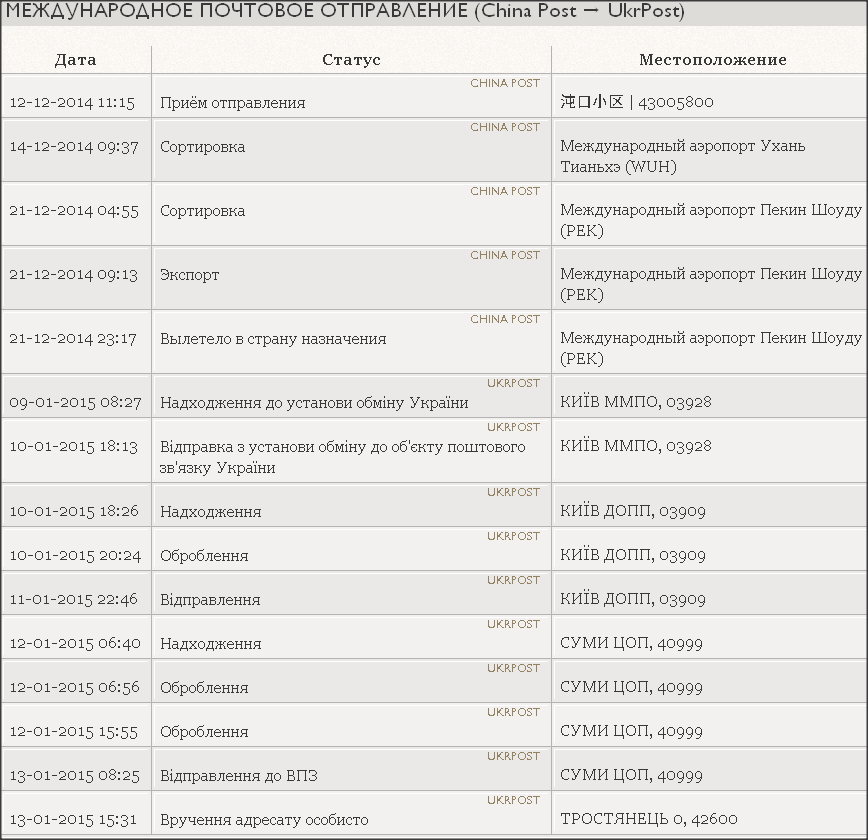Click the Экспорт status row
868x840 pixels.
click(190, 275)
